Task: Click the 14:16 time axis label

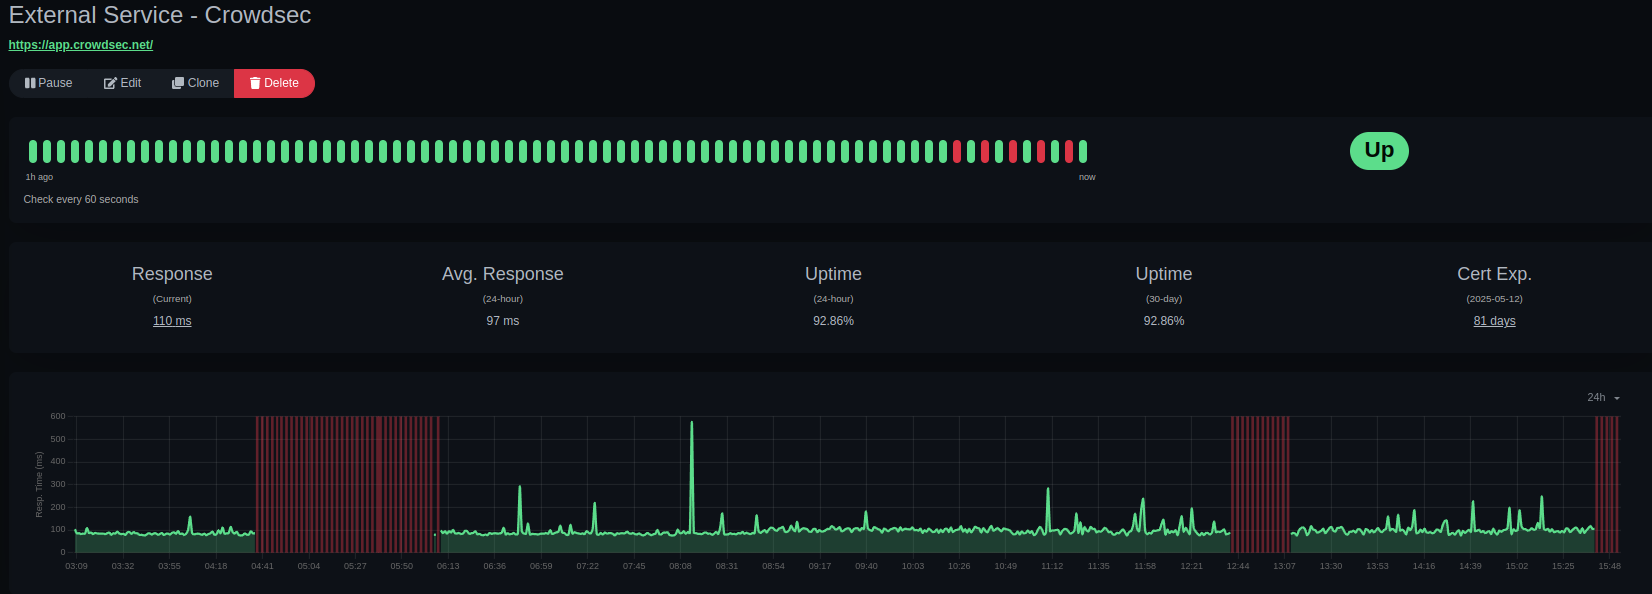Action: (x=1424, y=566)
